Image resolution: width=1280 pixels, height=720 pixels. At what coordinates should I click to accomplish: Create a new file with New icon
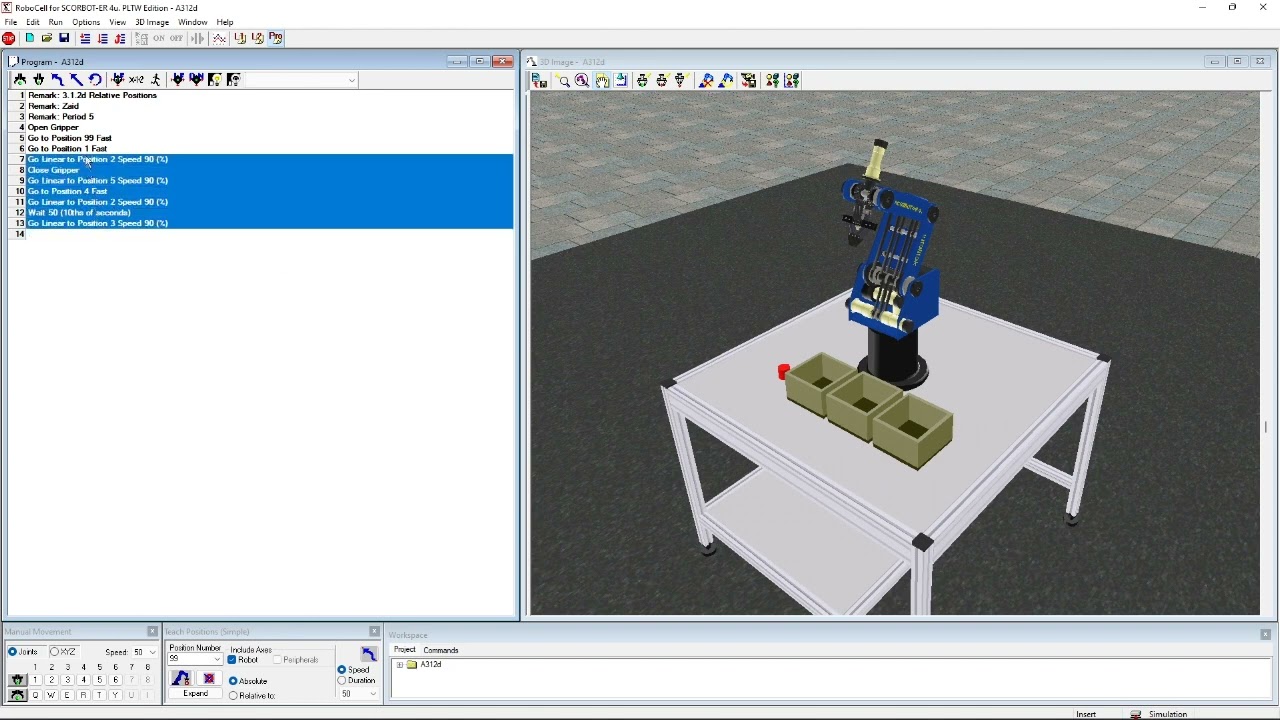pyautogui.click(x=30, y=38)
